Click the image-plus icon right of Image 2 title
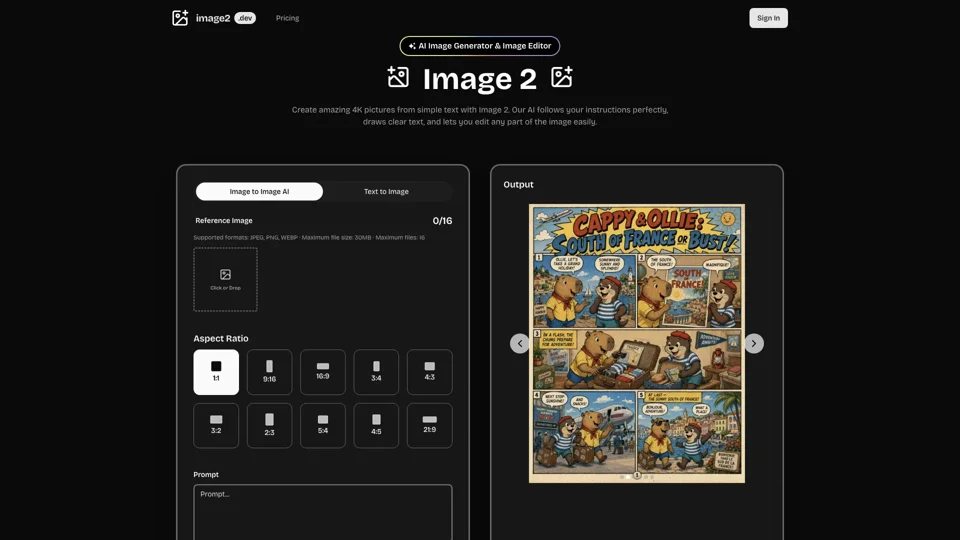This screenshot has width=960, height=540. coord(561,78)
